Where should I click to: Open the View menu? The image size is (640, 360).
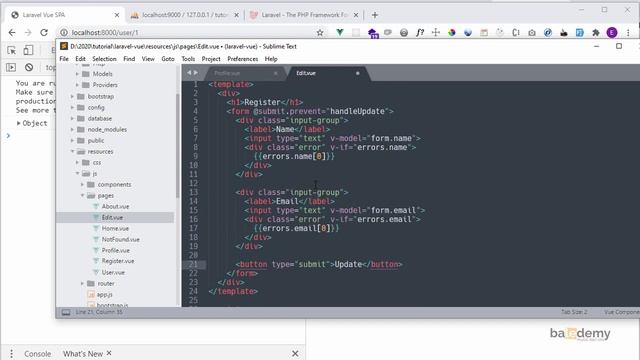click(148, 59)
